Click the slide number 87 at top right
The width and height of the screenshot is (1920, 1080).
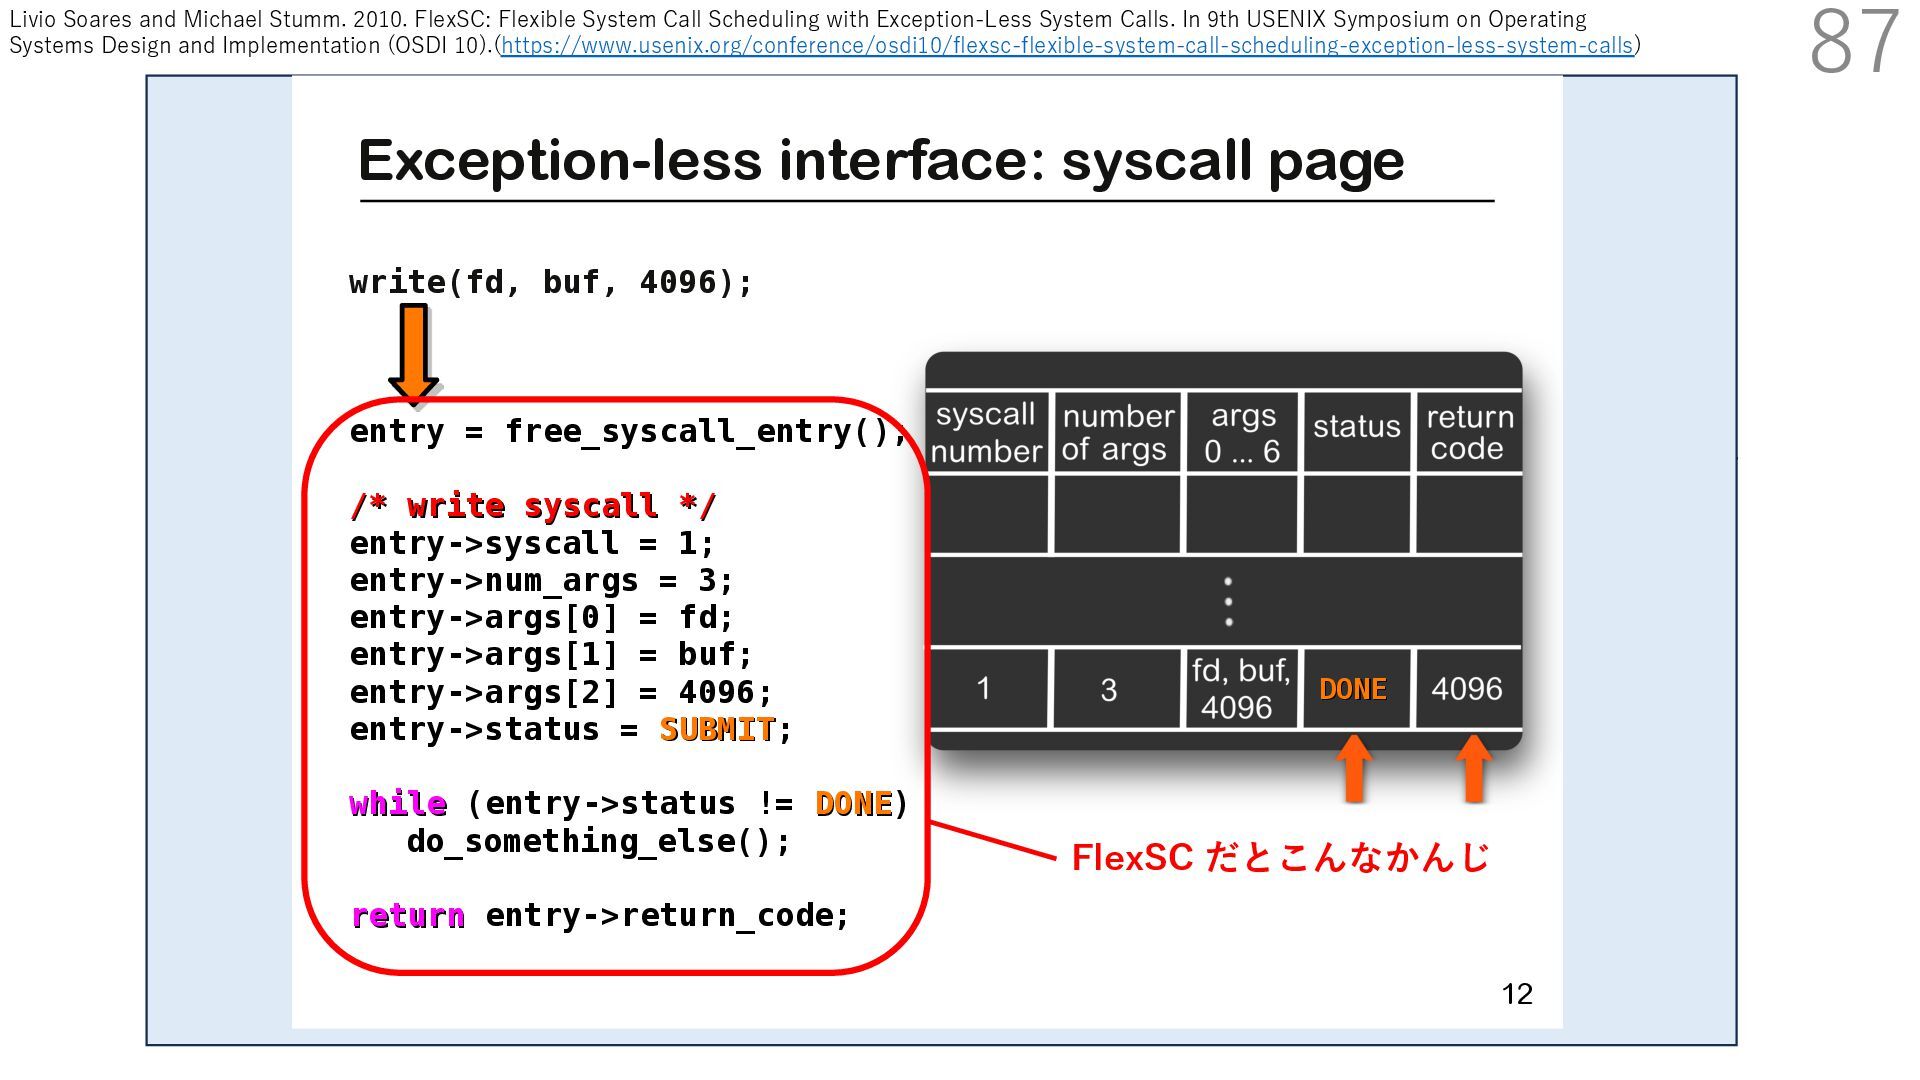[x=1853, y=42]
